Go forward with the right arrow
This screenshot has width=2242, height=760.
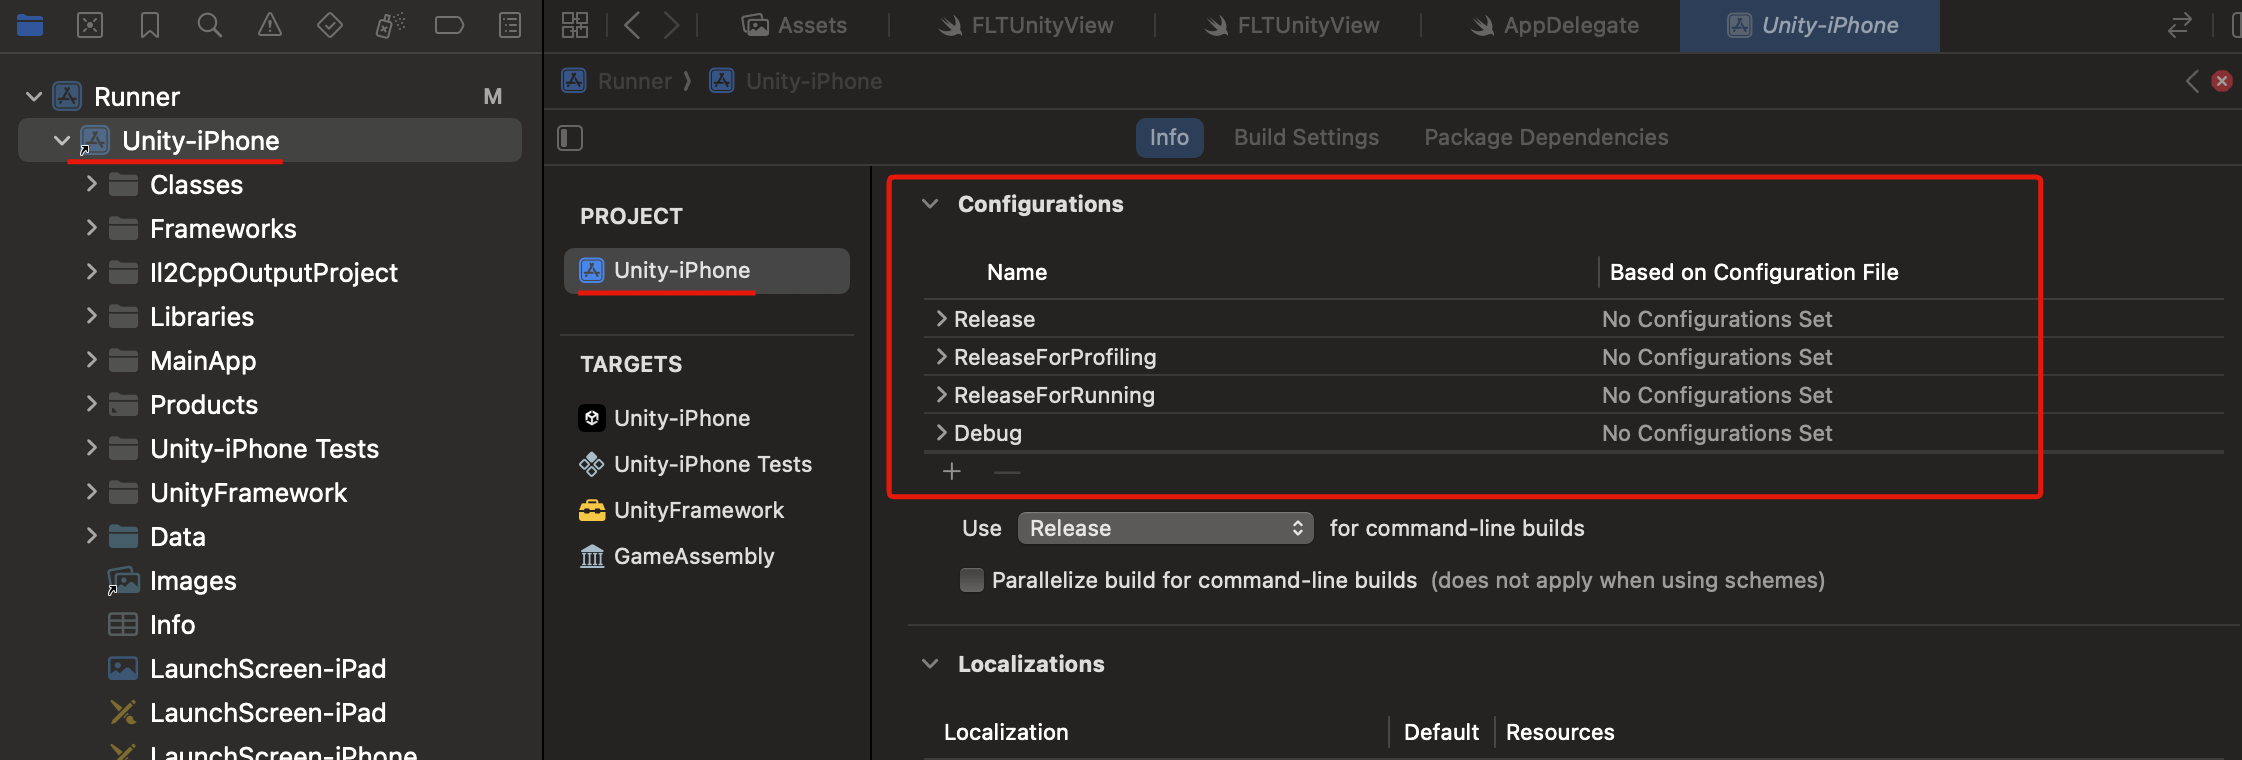[671, 25]
